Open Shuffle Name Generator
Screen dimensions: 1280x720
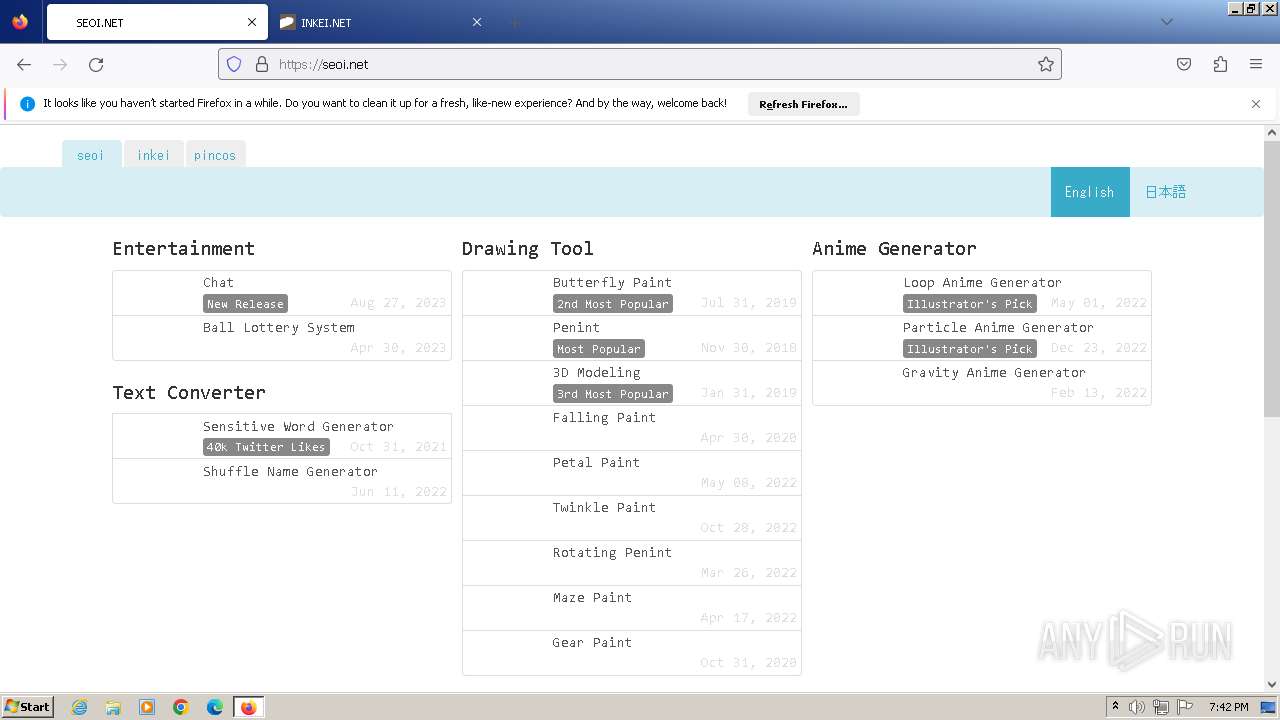pyautogui.click(x=282, y=481)
